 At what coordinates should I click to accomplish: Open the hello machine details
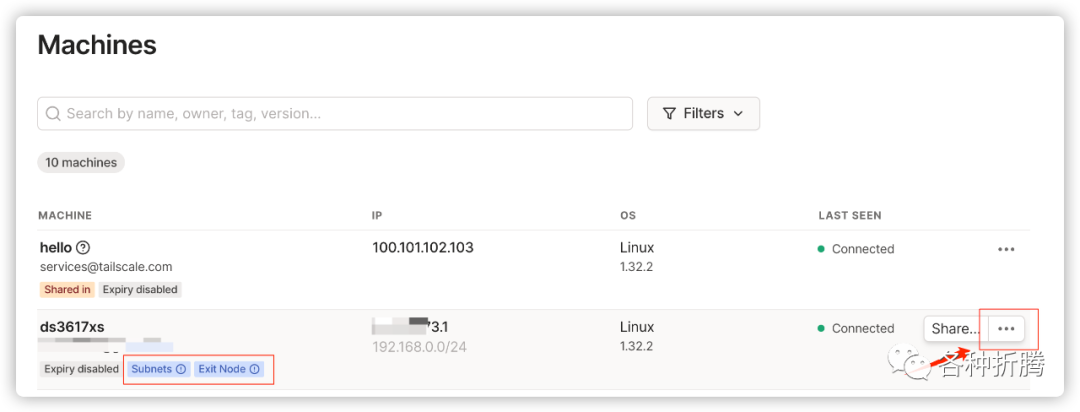click(56, 248)
